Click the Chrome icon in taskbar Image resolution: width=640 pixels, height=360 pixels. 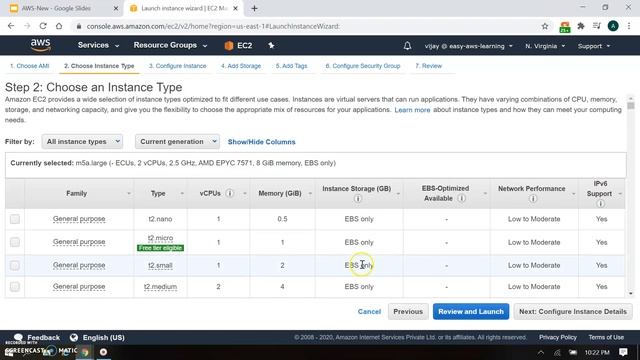[84, 352]
